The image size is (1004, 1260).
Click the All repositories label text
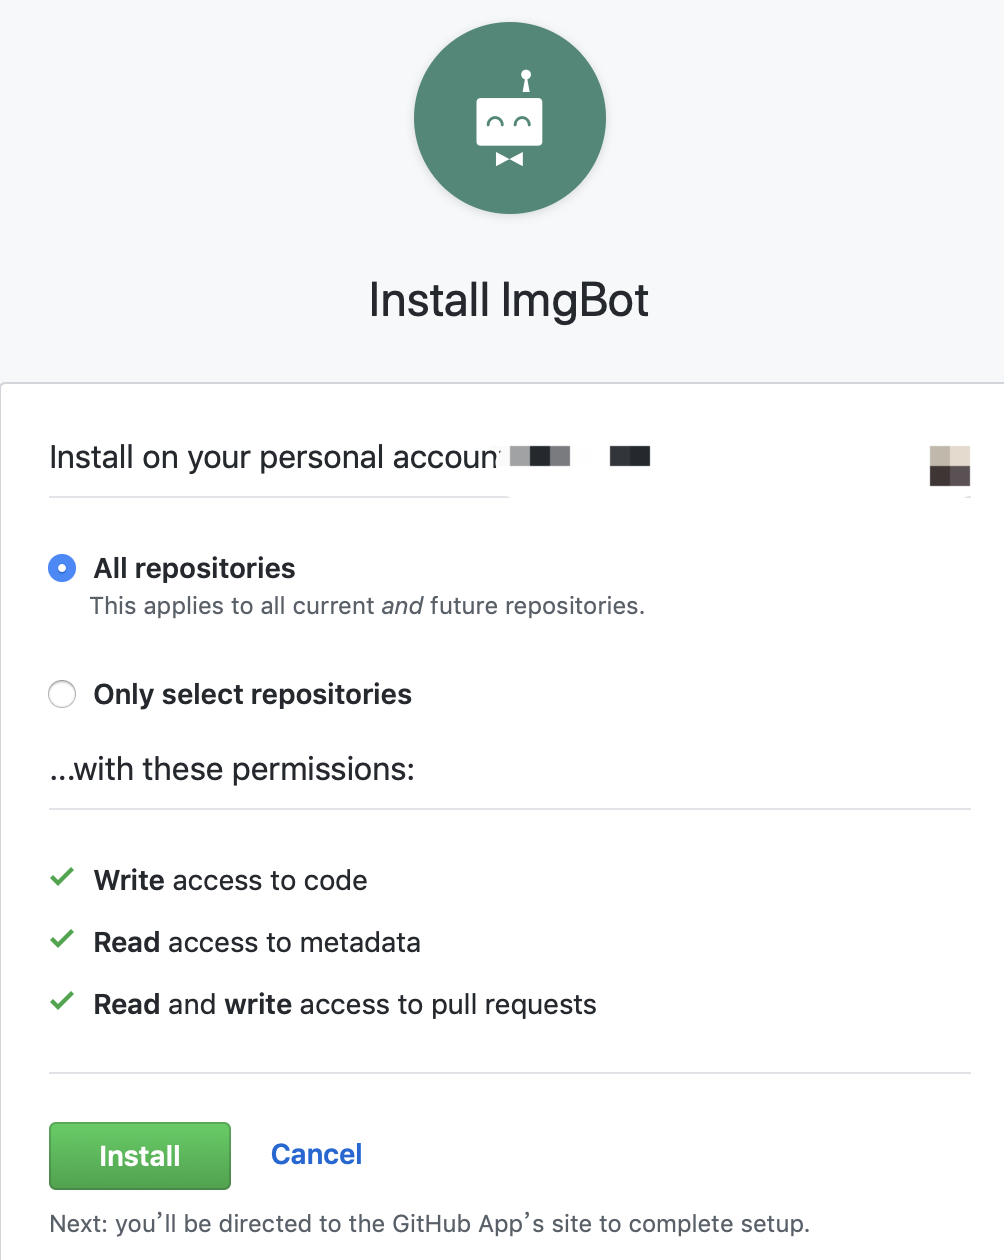pos(194,568)
